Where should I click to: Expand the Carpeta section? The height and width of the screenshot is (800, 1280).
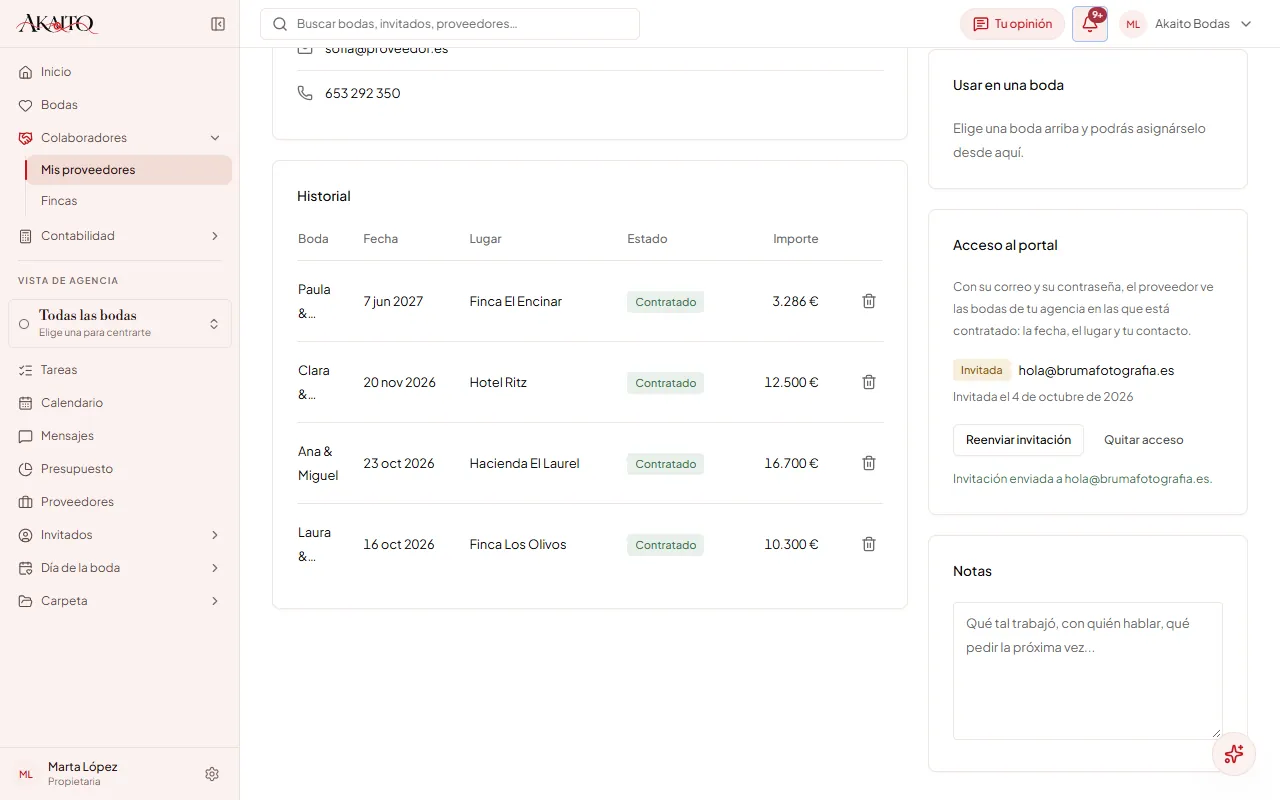point(120,601)
